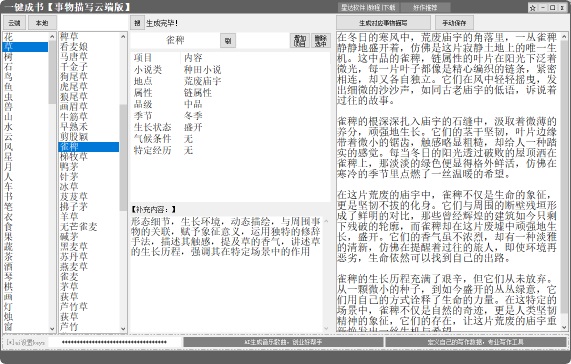The height and width of the screenshot is (364, 571).
Task: Open the 星达软件 教程 下载 link
Action: pos(368,7)
